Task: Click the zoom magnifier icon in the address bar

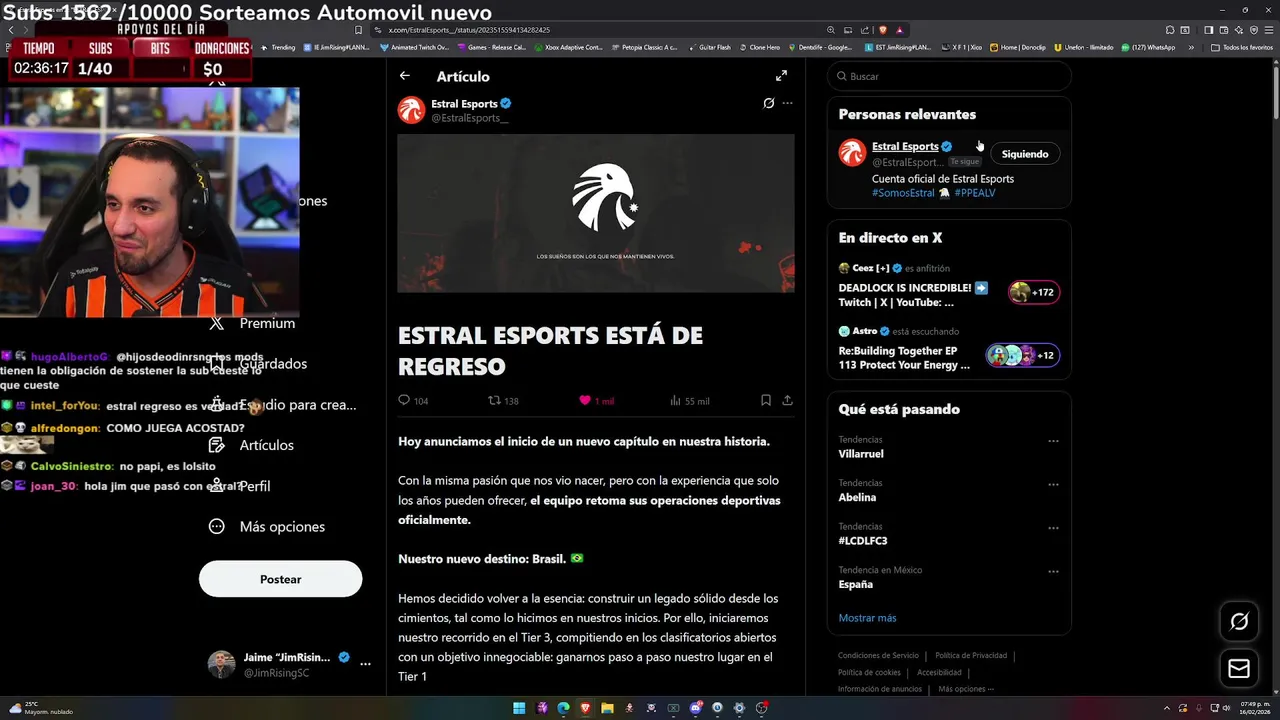Action: click(x=830, y=30)
